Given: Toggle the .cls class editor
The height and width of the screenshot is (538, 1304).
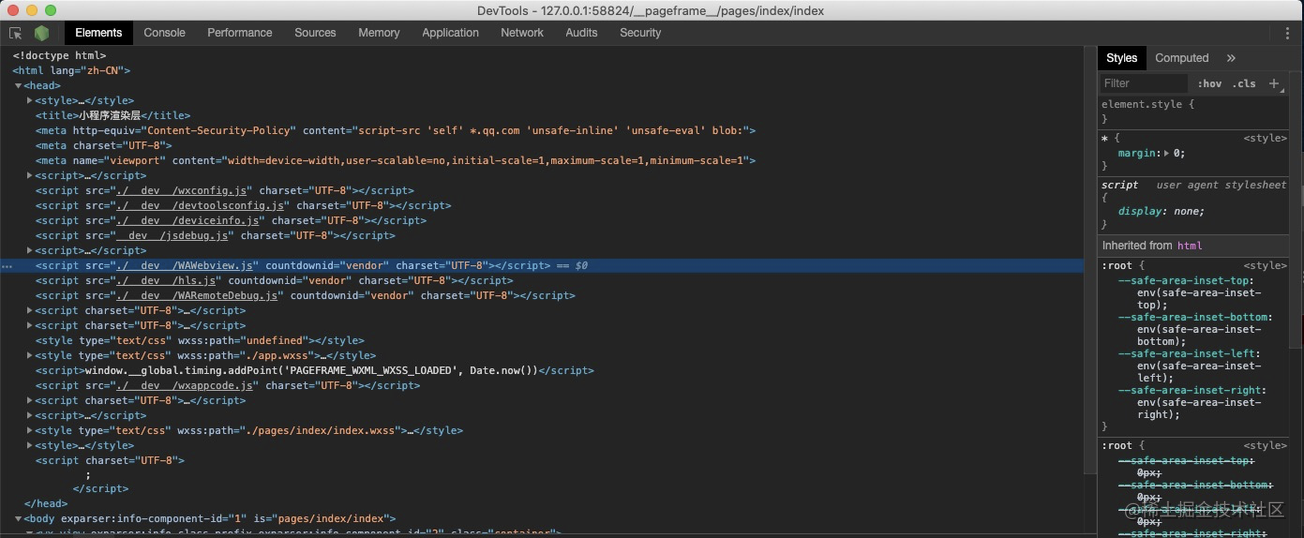Looking at the screenshot, I should tap(1244, 84).
